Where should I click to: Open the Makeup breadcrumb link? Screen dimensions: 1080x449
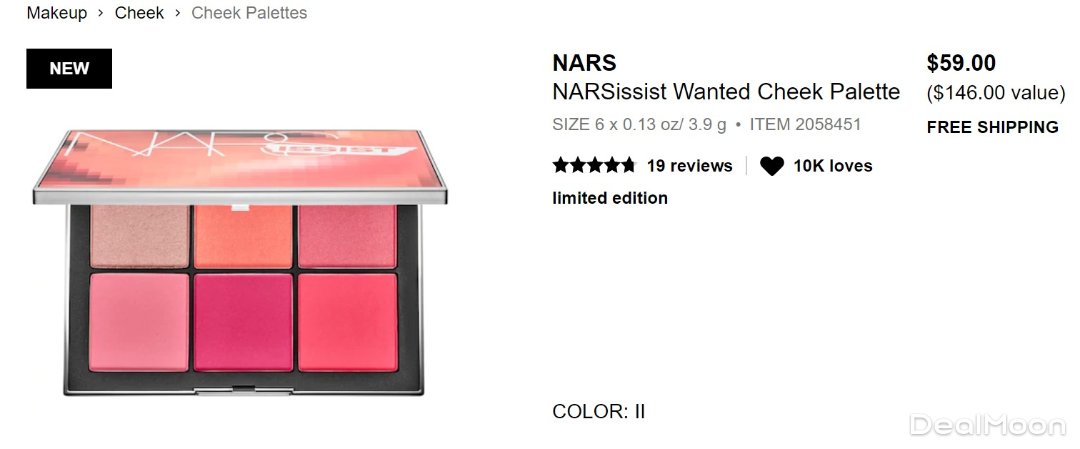[57, 13]
